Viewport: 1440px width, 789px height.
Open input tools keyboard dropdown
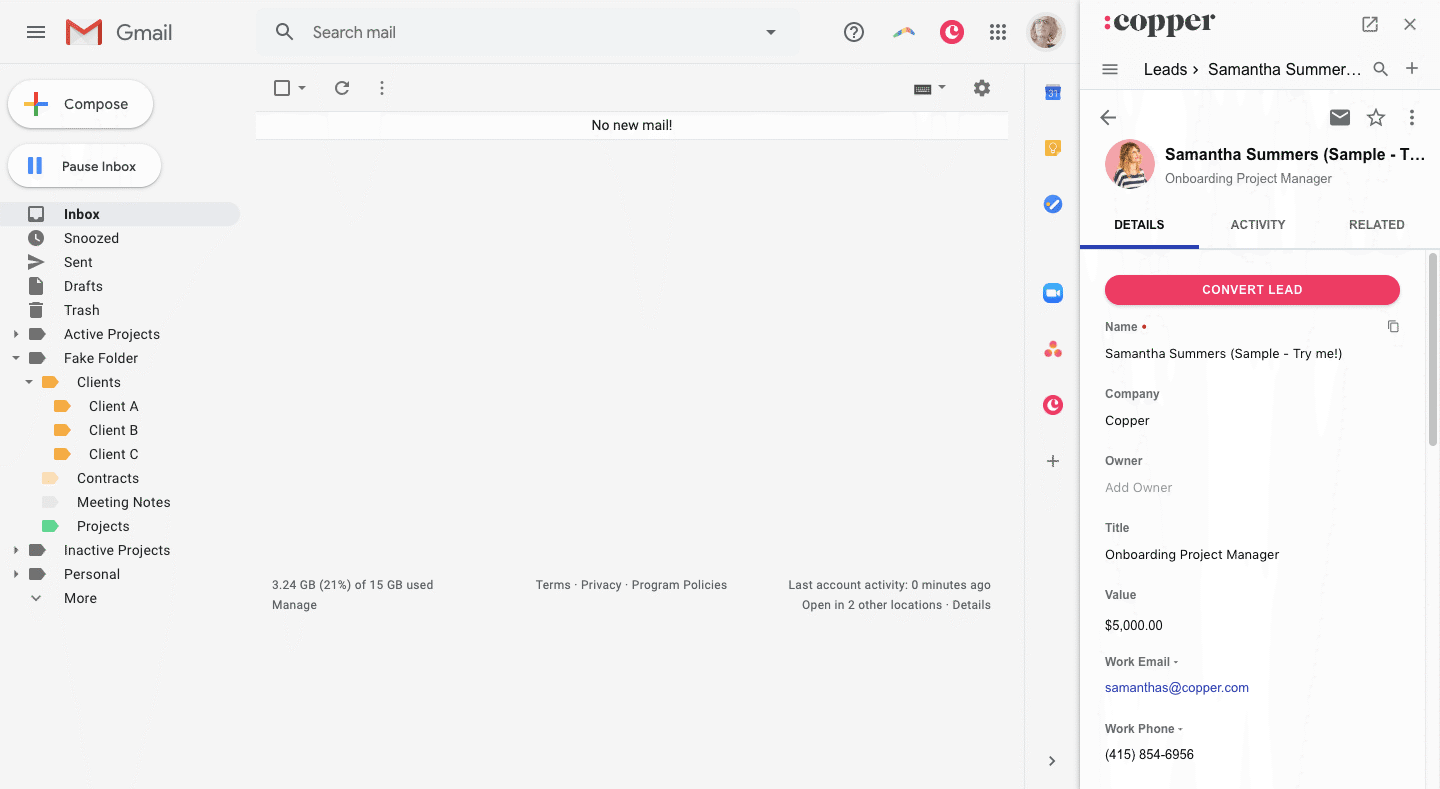point(930,88)
